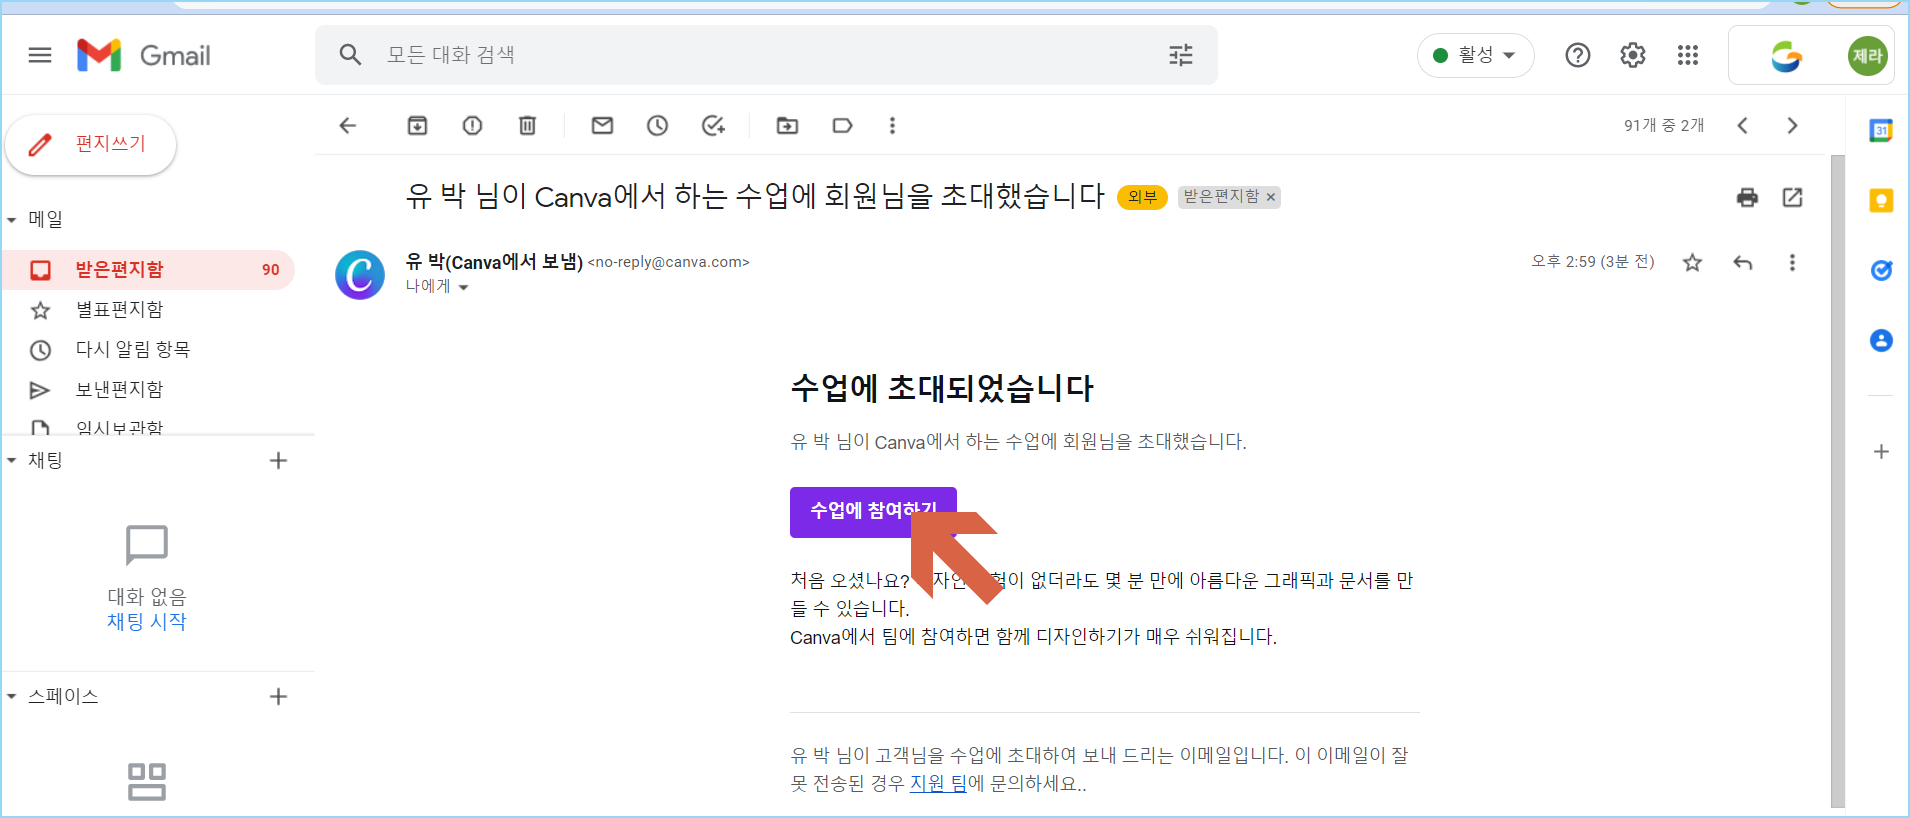The image size is (1910, 818).
Task: Open email in new window
Action: tap(1792, 197)
